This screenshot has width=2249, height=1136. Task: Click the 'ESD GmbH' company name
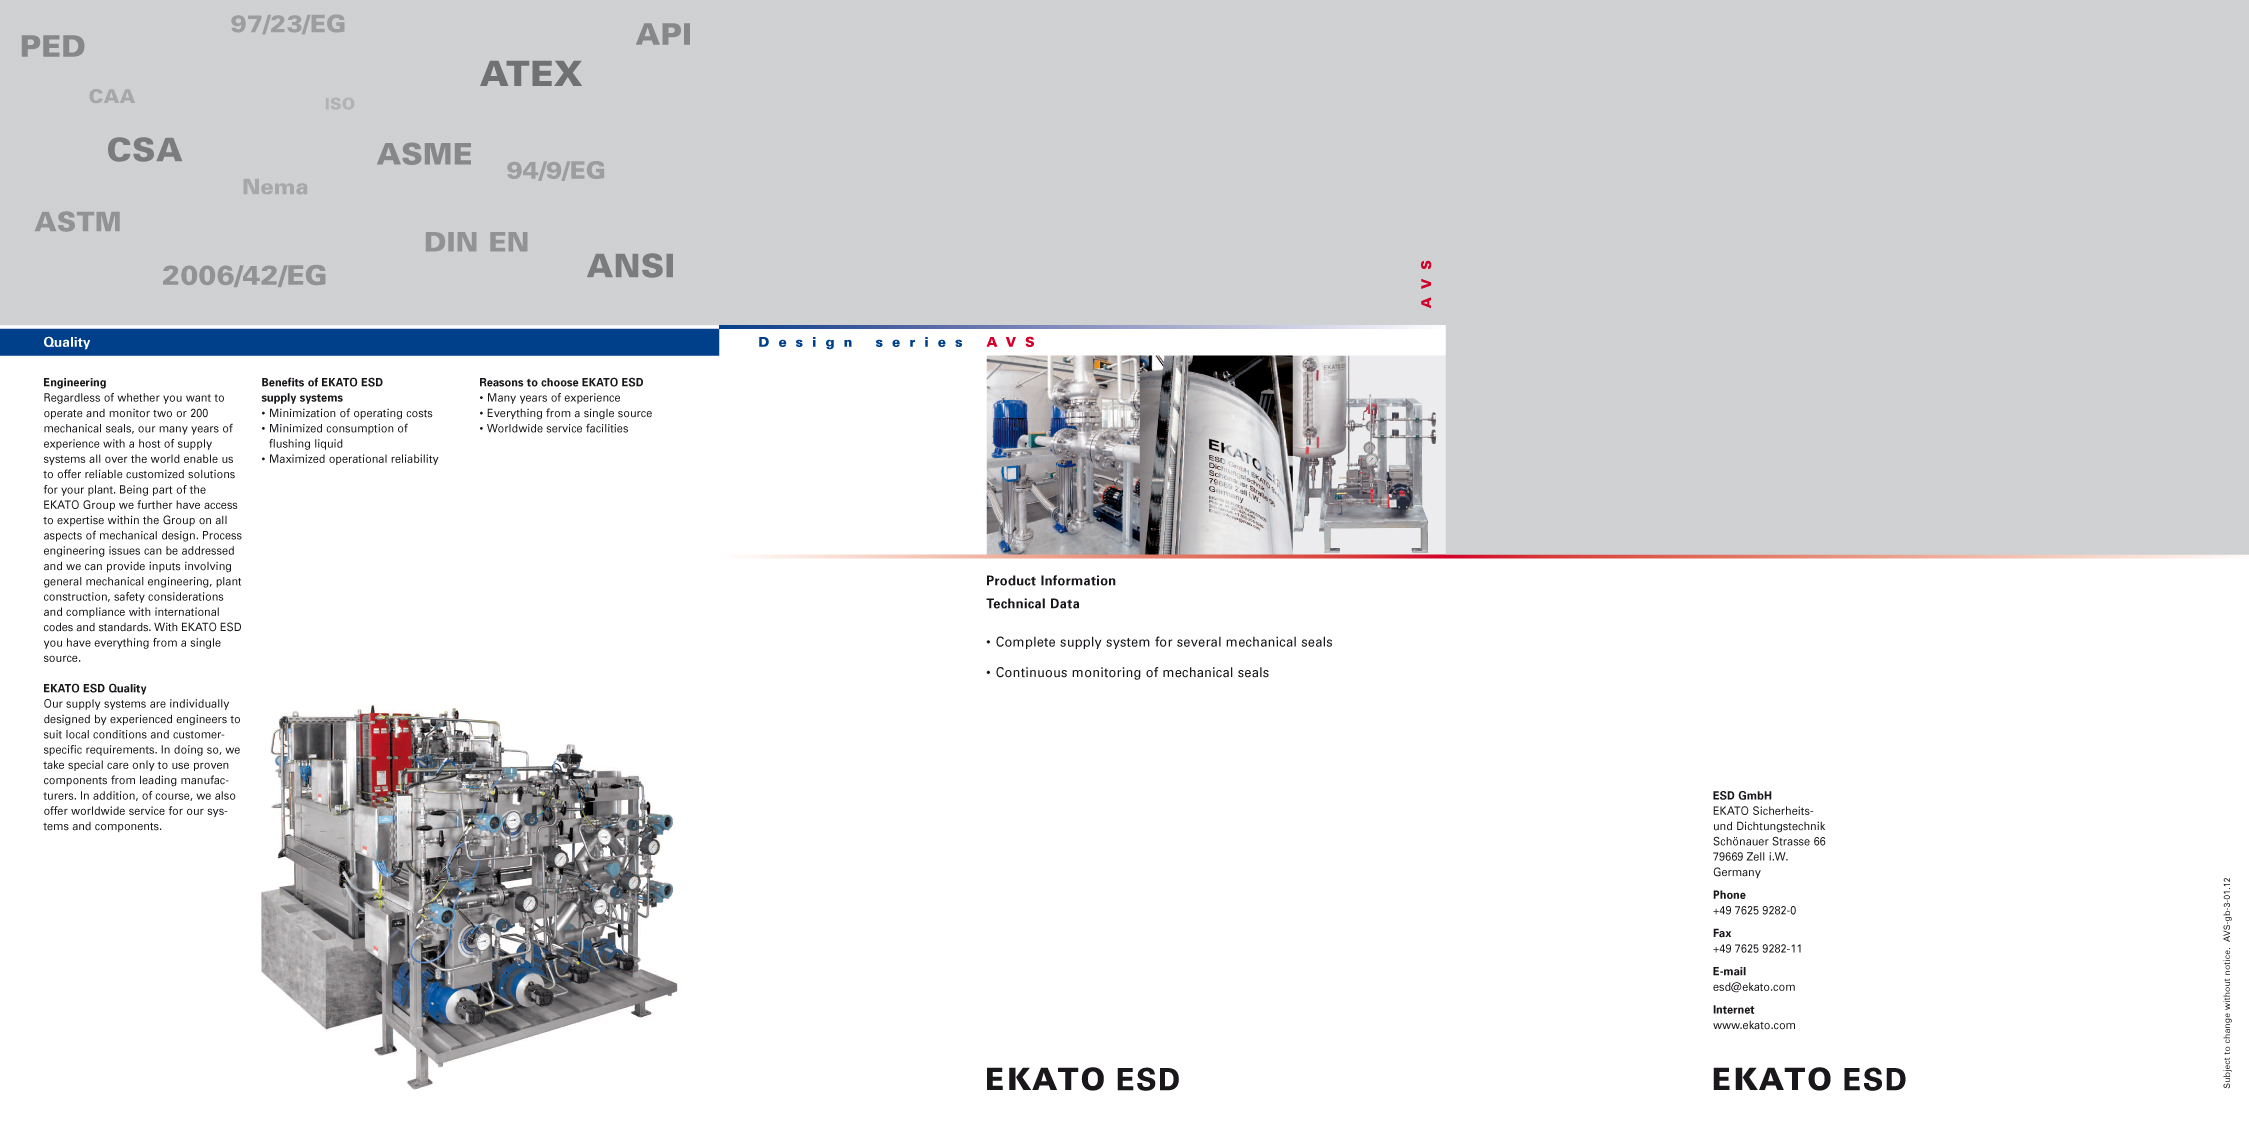pyautogui.click(x=1742, y=796)
